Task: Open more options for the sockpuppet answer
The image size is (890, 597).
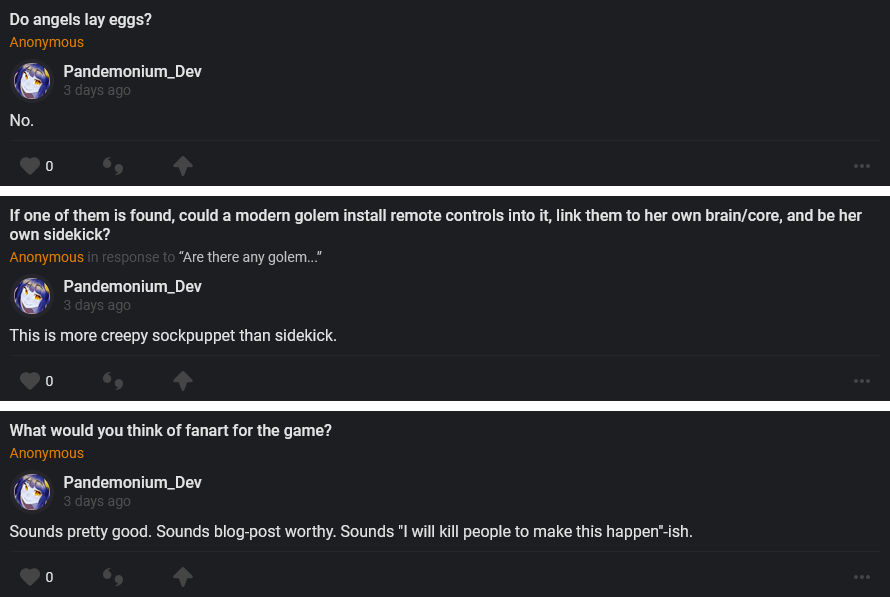Action: point(862,381)
